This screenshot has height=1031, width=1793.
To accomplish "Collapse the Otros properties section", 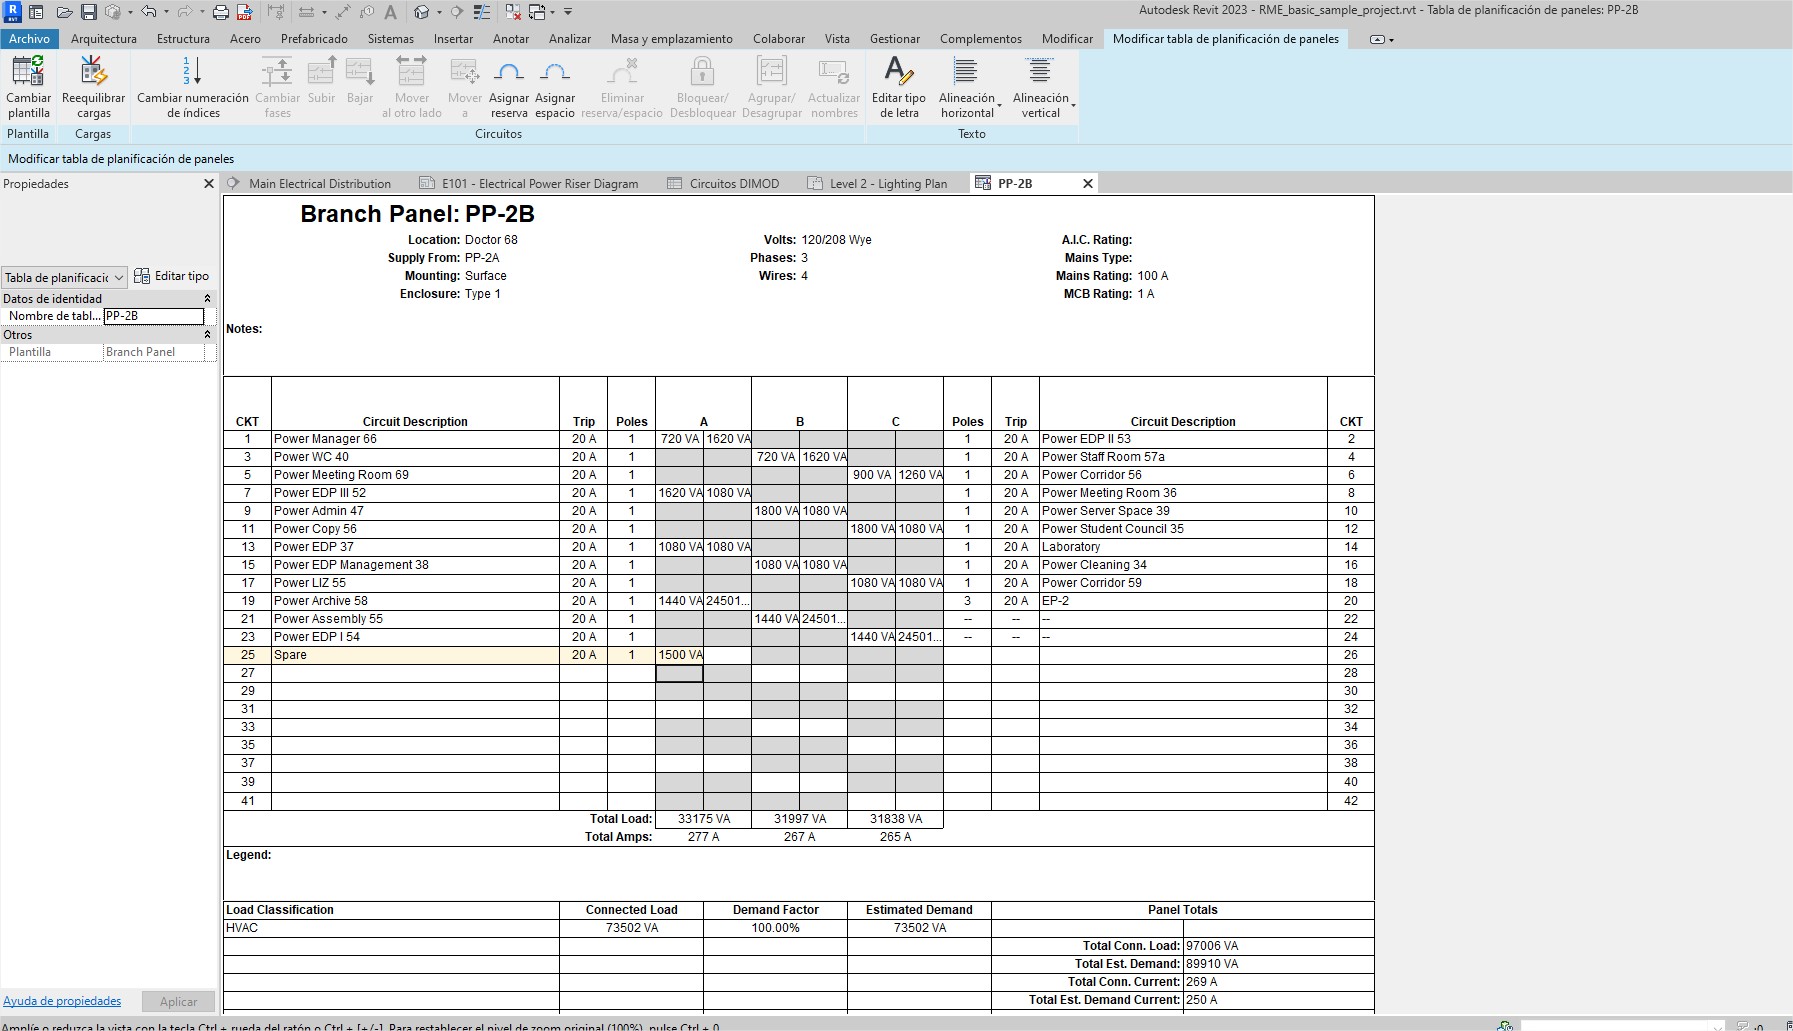I will pyautogui.click(x=208, y=334).
